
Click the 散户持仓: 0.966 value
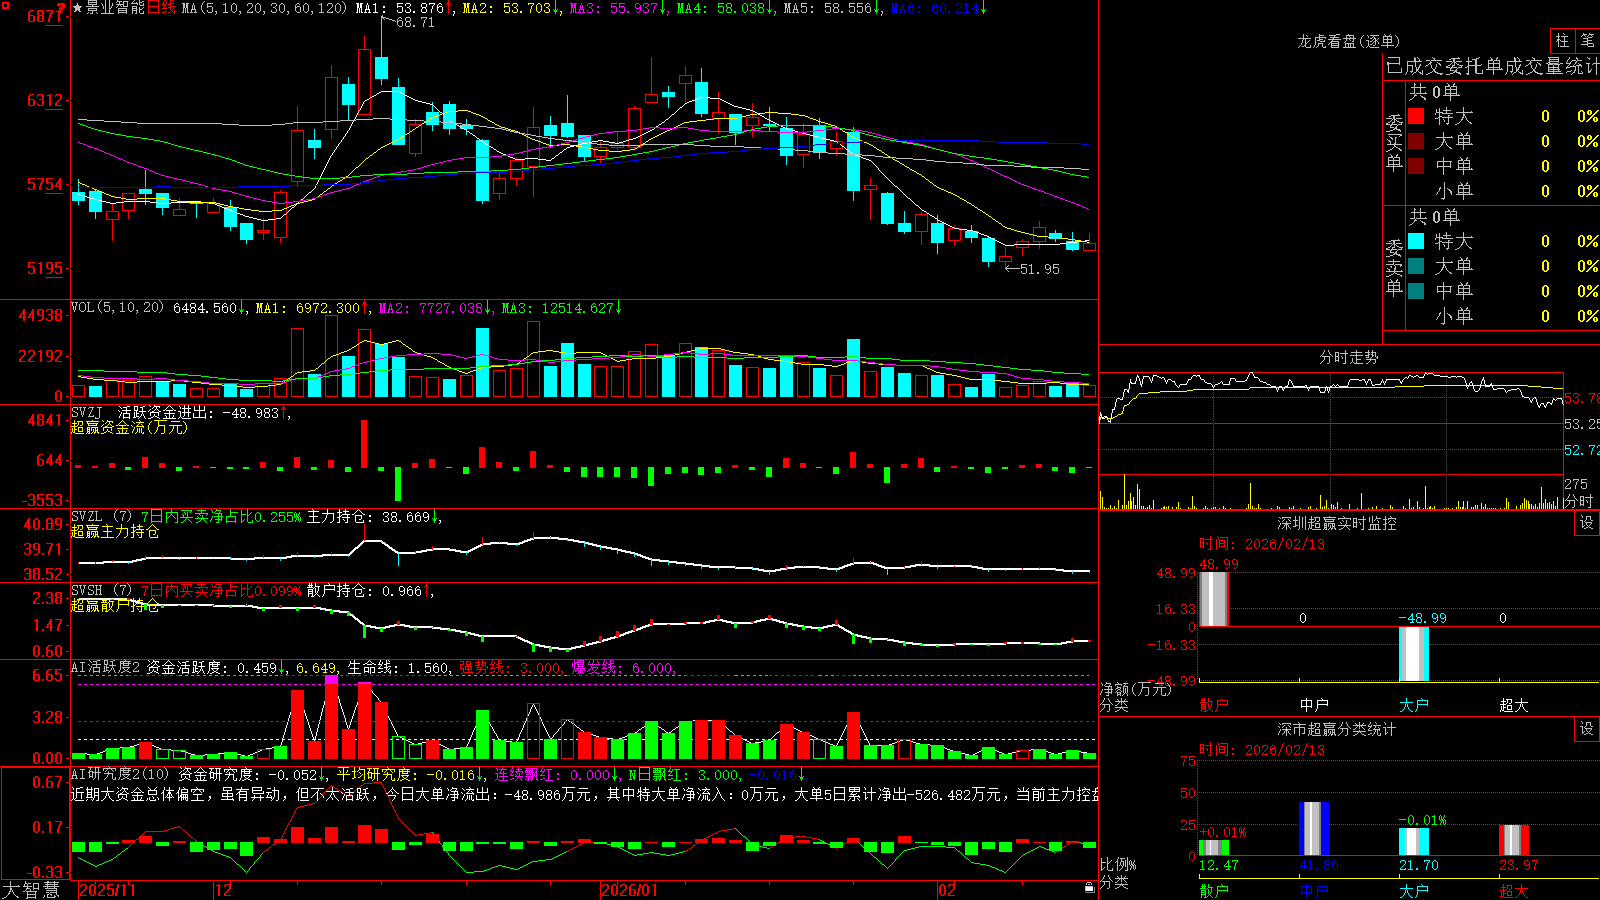pos(364,591)
